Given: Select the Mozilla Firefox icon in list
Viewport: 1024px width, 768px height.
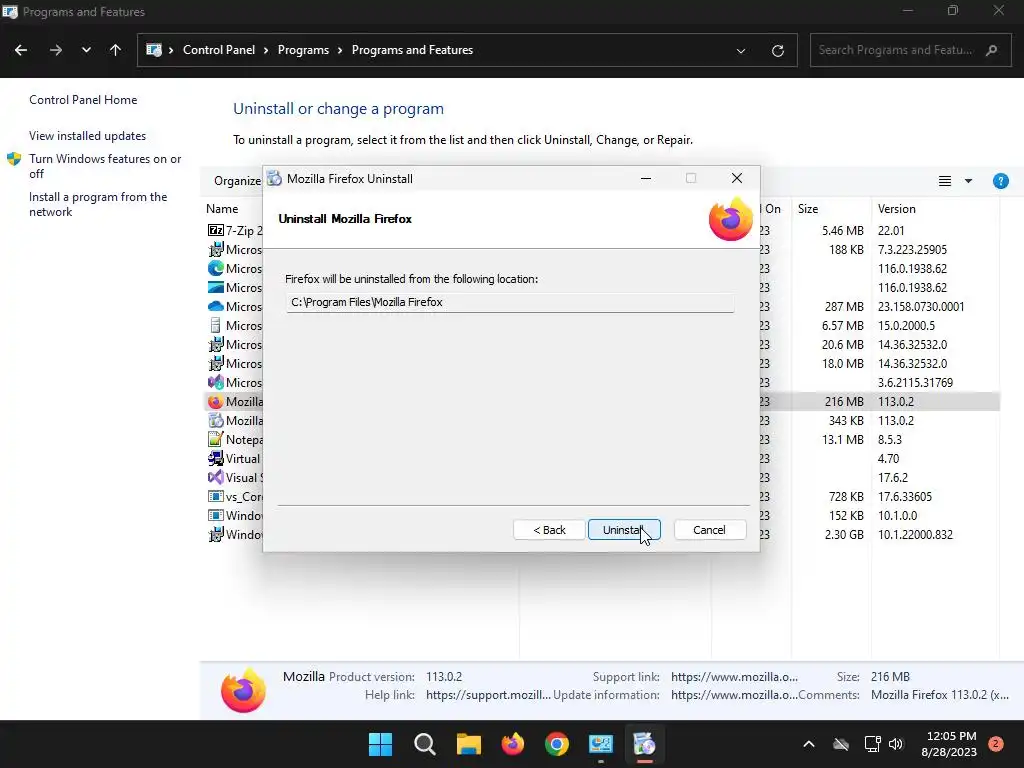Looking at the screenshot, I should click(216, 402).
